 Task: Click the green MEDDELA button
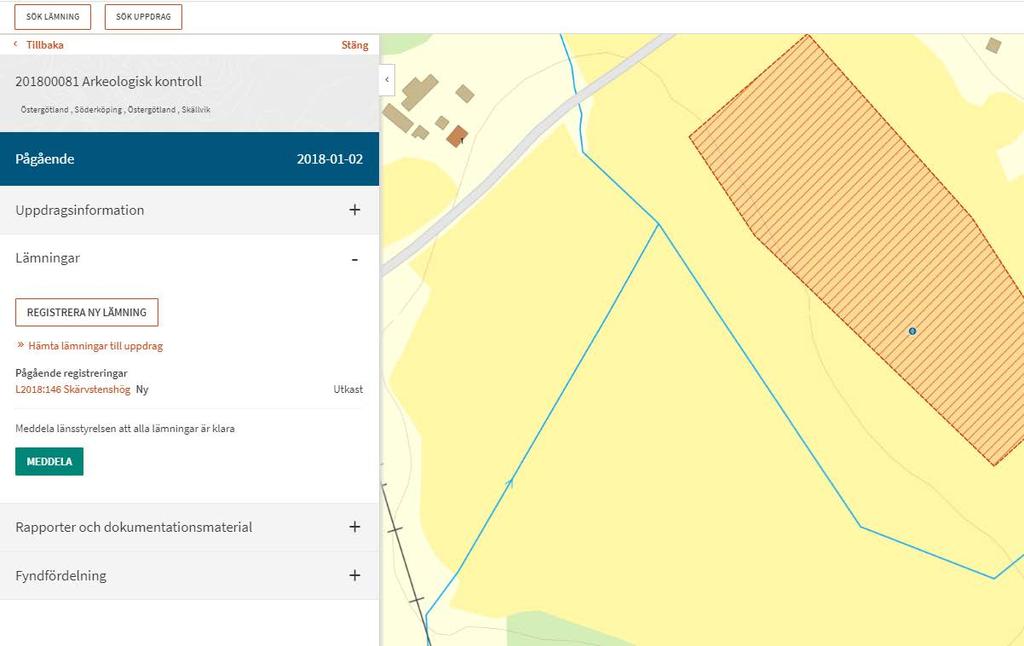[x=50, y=462]
